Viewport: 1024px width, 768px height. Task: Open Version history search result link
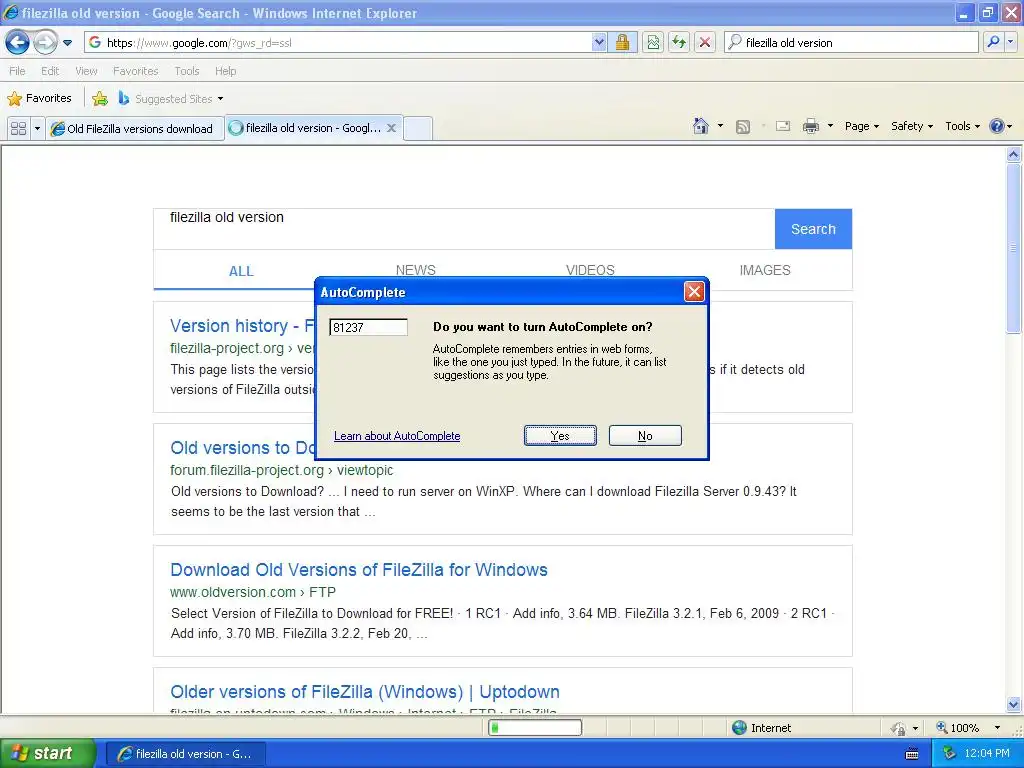(x=243, y=325)
